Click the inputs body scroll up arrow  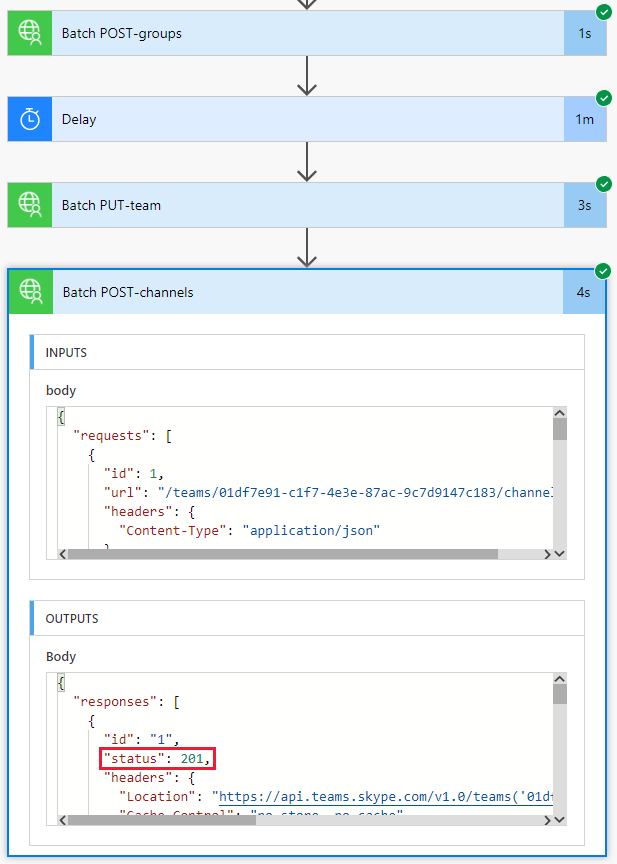(560, 413)
